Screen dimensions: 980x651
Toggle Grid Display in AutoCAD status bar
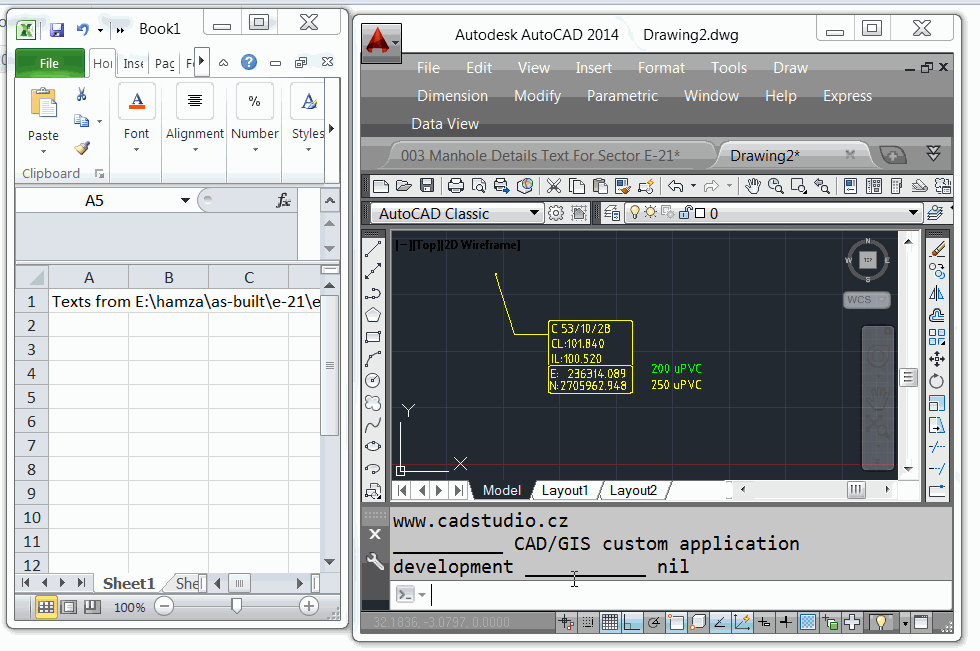pos(610,622)
